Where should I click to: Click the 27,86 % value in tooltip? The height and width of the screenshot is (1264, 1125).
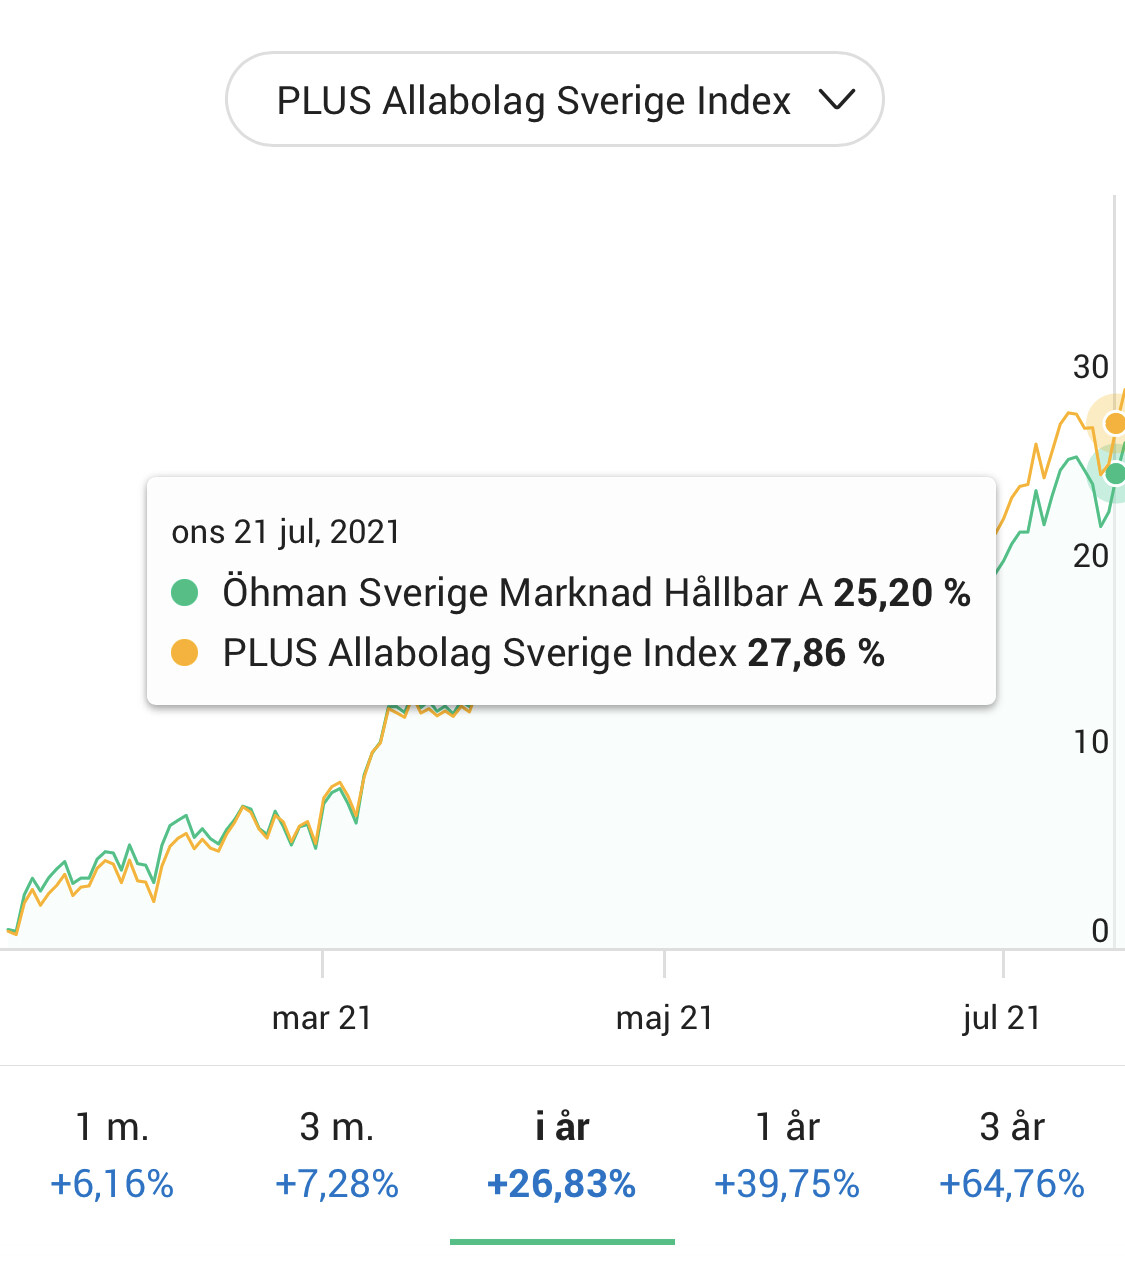tap(815, 653)
